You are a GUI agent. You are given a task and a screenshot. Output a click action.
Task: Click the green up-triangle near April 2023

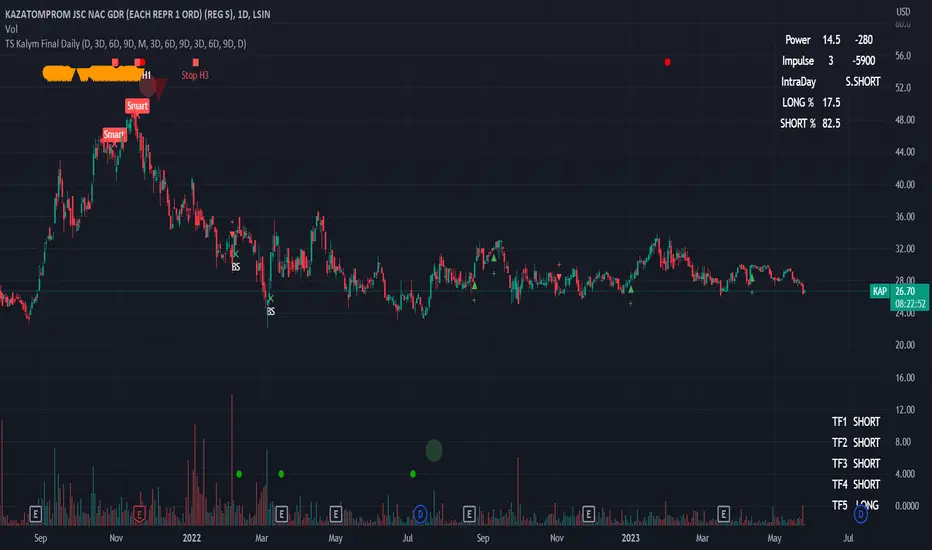click(751, 277)
